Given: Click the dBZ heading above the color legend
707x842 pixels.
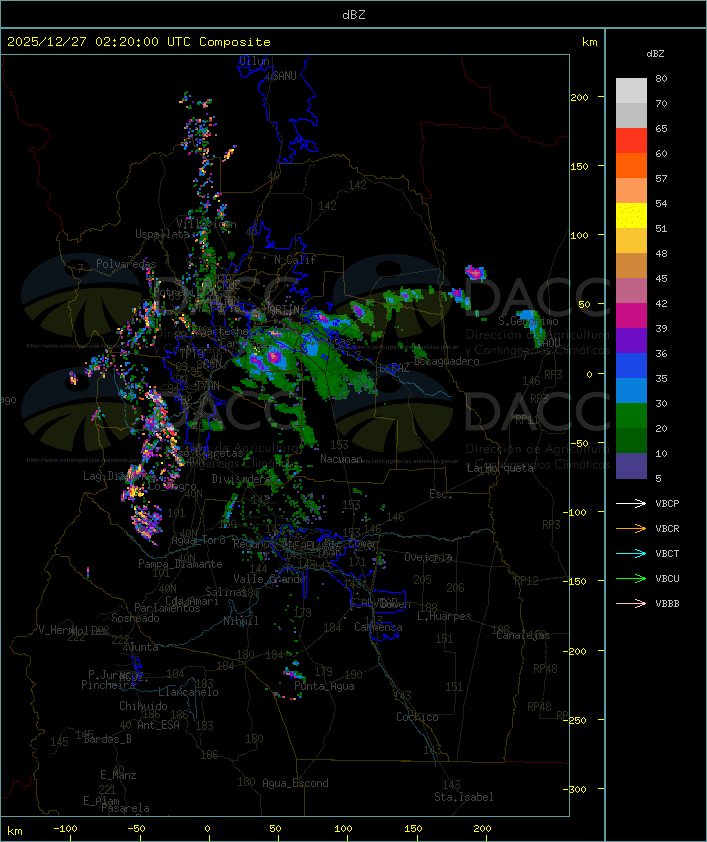Looking at the screenshot, I should pos(655,54).
